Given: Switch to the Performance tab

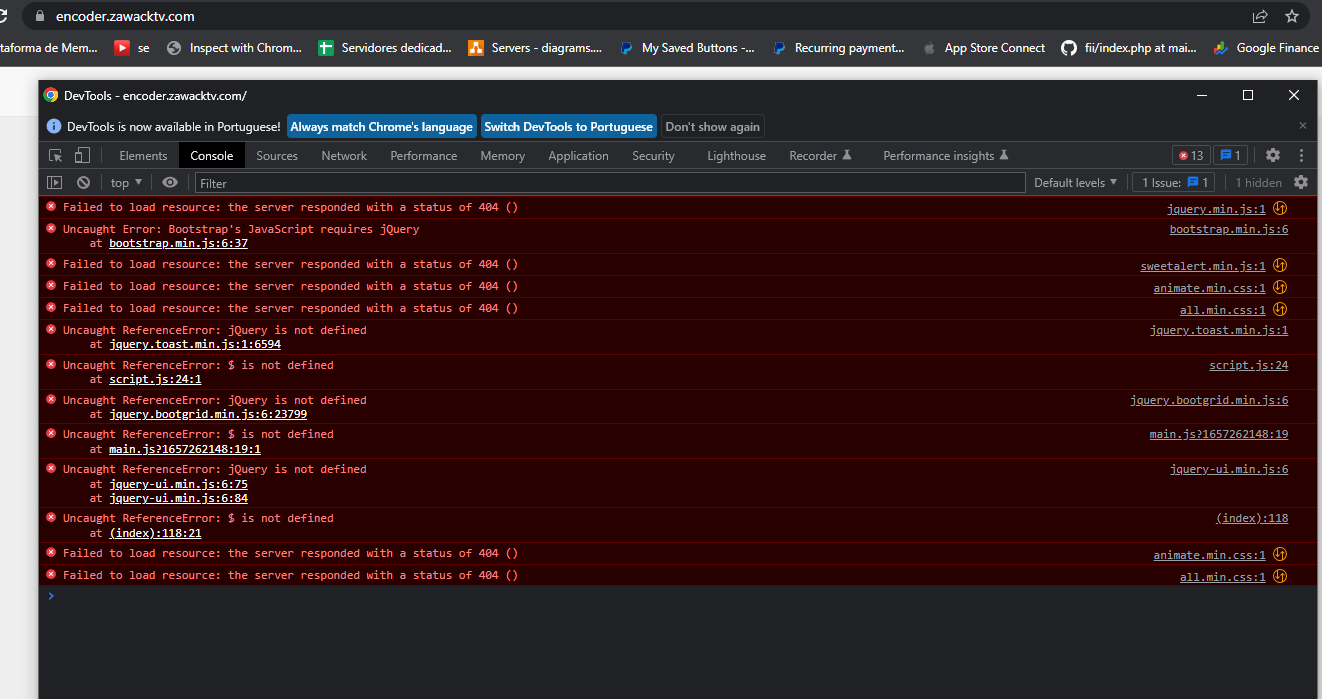Looking at the screenshot, I should point(424,155).
